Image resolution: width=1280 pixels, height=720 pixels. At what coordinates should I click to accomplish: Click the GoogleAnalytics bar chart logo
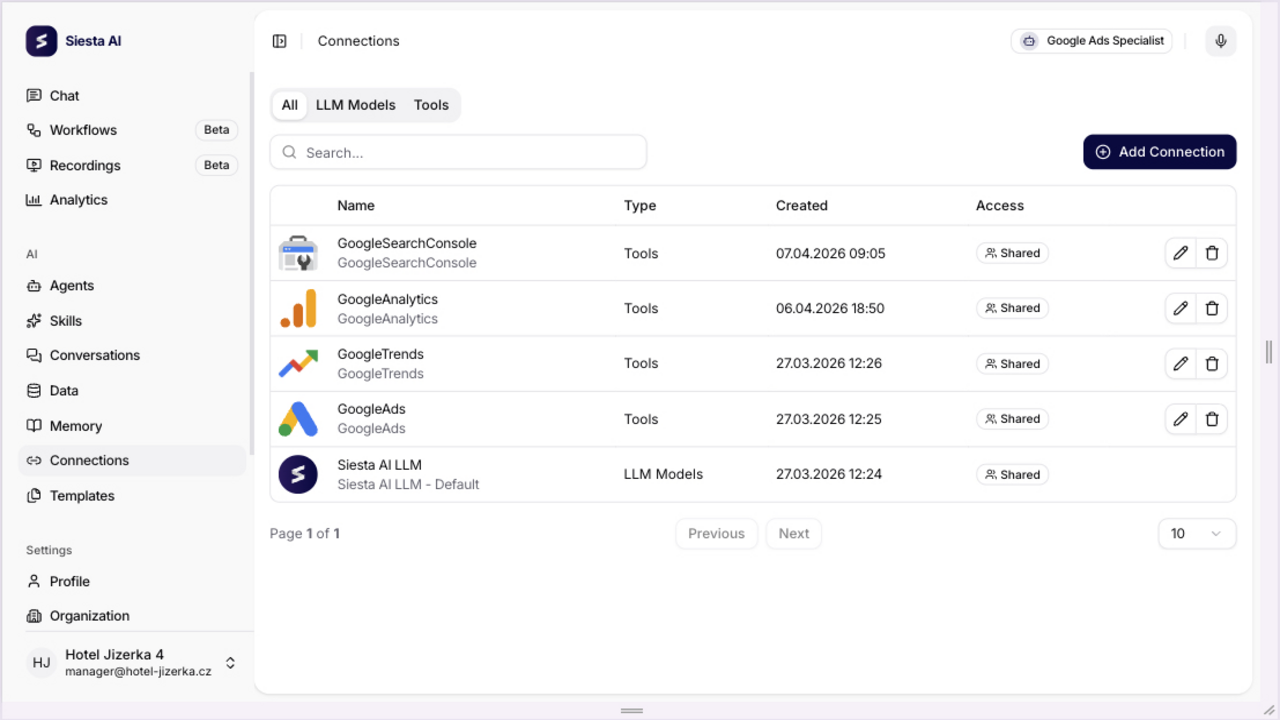coord(298,308)
